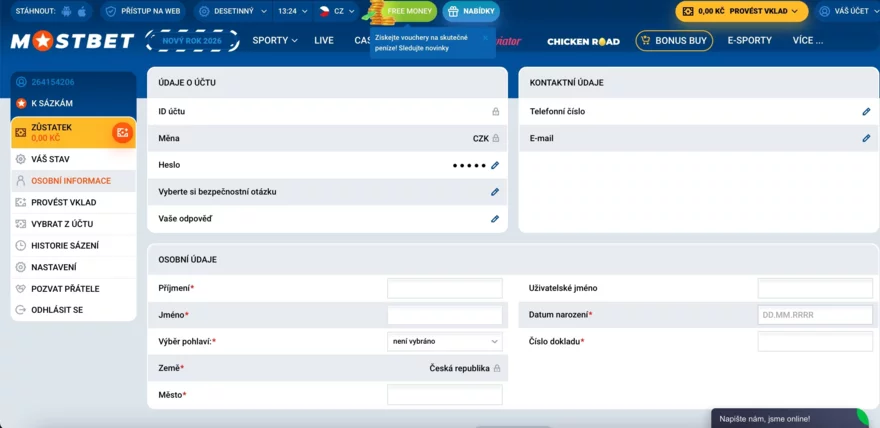
Task: Click the Příjmení input field
Action: click(x=444, y=288)
